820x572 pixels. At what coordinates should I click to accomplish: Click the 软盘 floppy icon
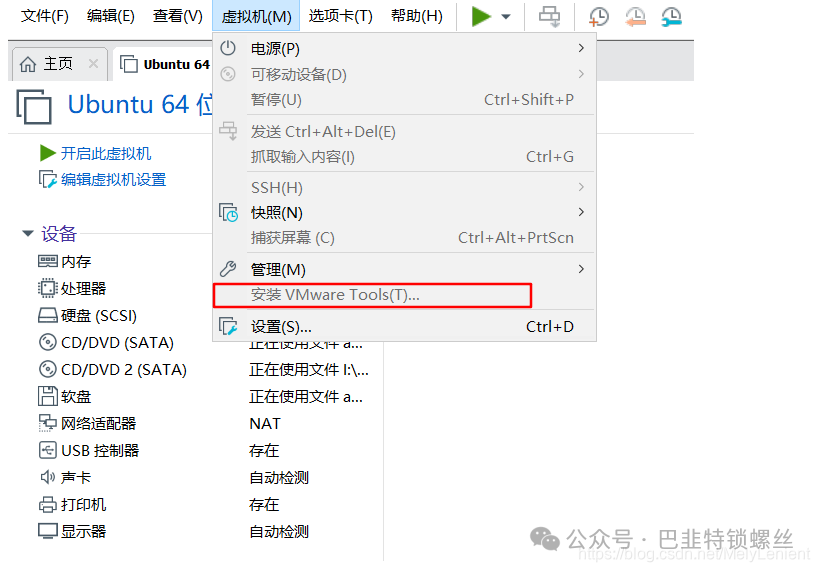pyautogui.click(x=48, y=396)
